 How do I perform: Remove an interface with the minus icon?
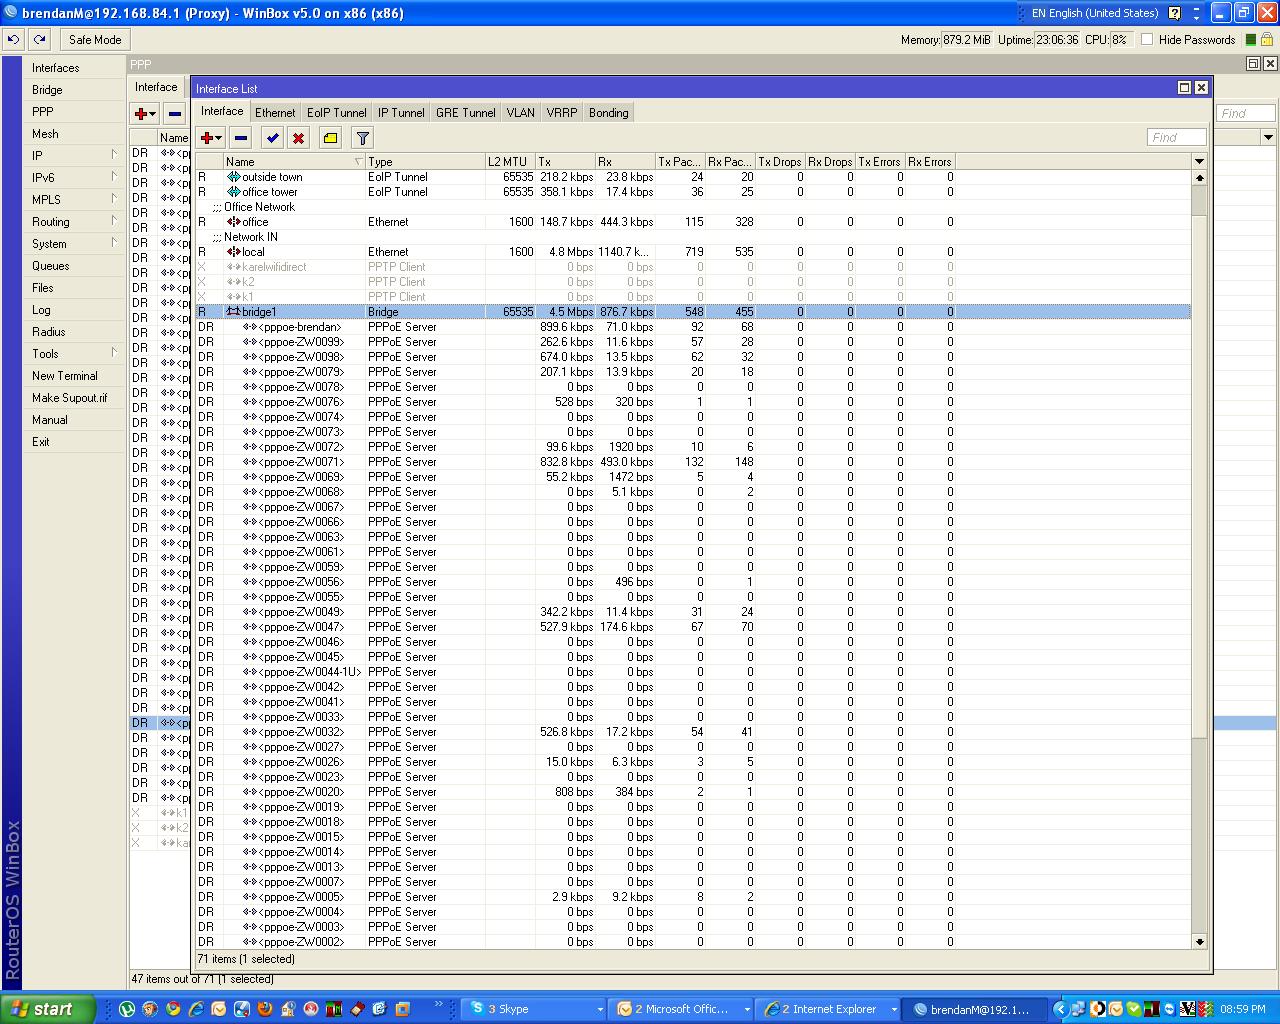[x=240, y=137]
